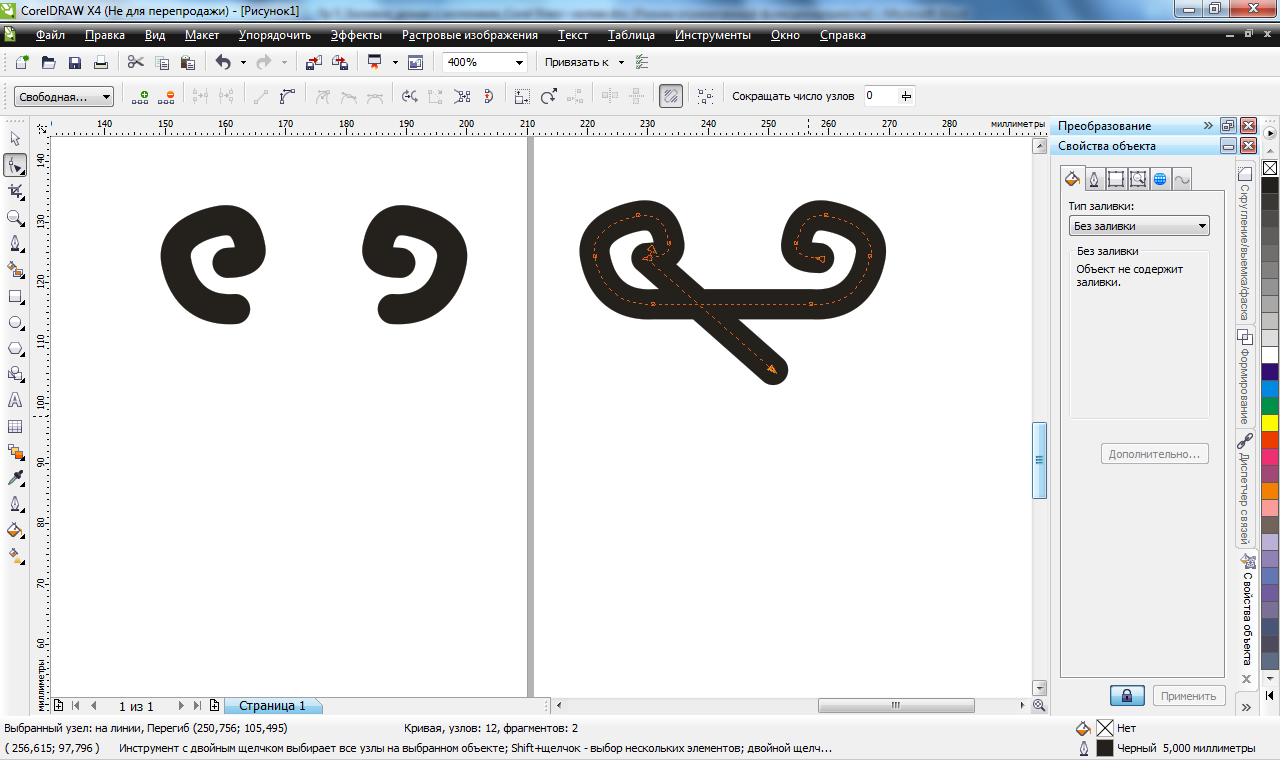The width and height of the screenshot is (1280, 760).
Task: Click the rotate and skew nodes icon
Action: pyautogui.click(x=548, y=97)
